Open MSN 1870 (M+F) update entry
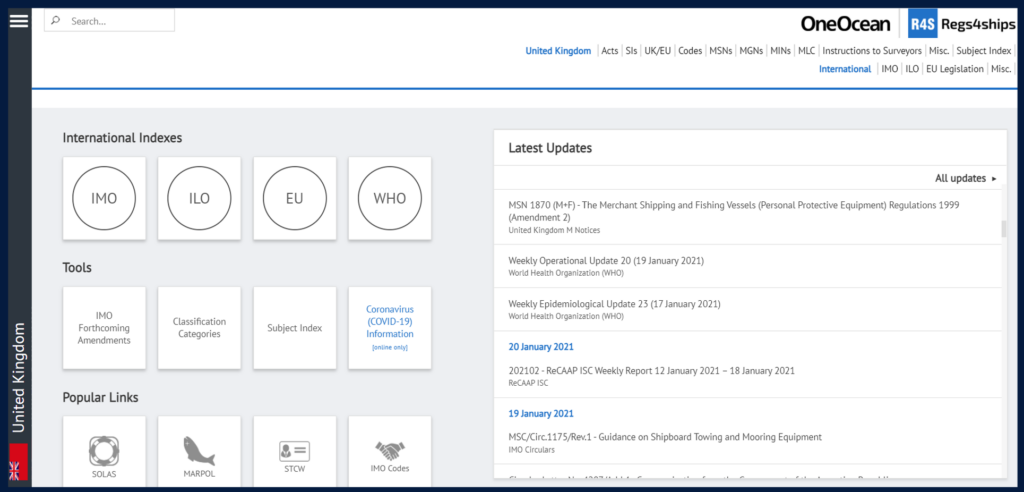The width and height of the screenshot is (1024, 492). coord(748,217)
